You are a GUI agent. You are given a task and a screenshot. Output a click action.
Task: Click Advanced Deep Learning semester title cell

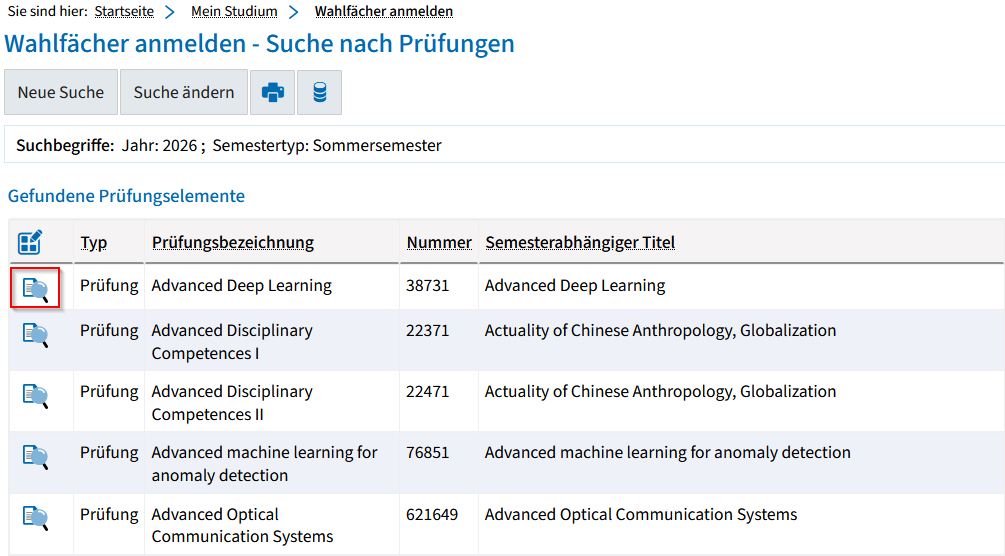pos(575,285)
